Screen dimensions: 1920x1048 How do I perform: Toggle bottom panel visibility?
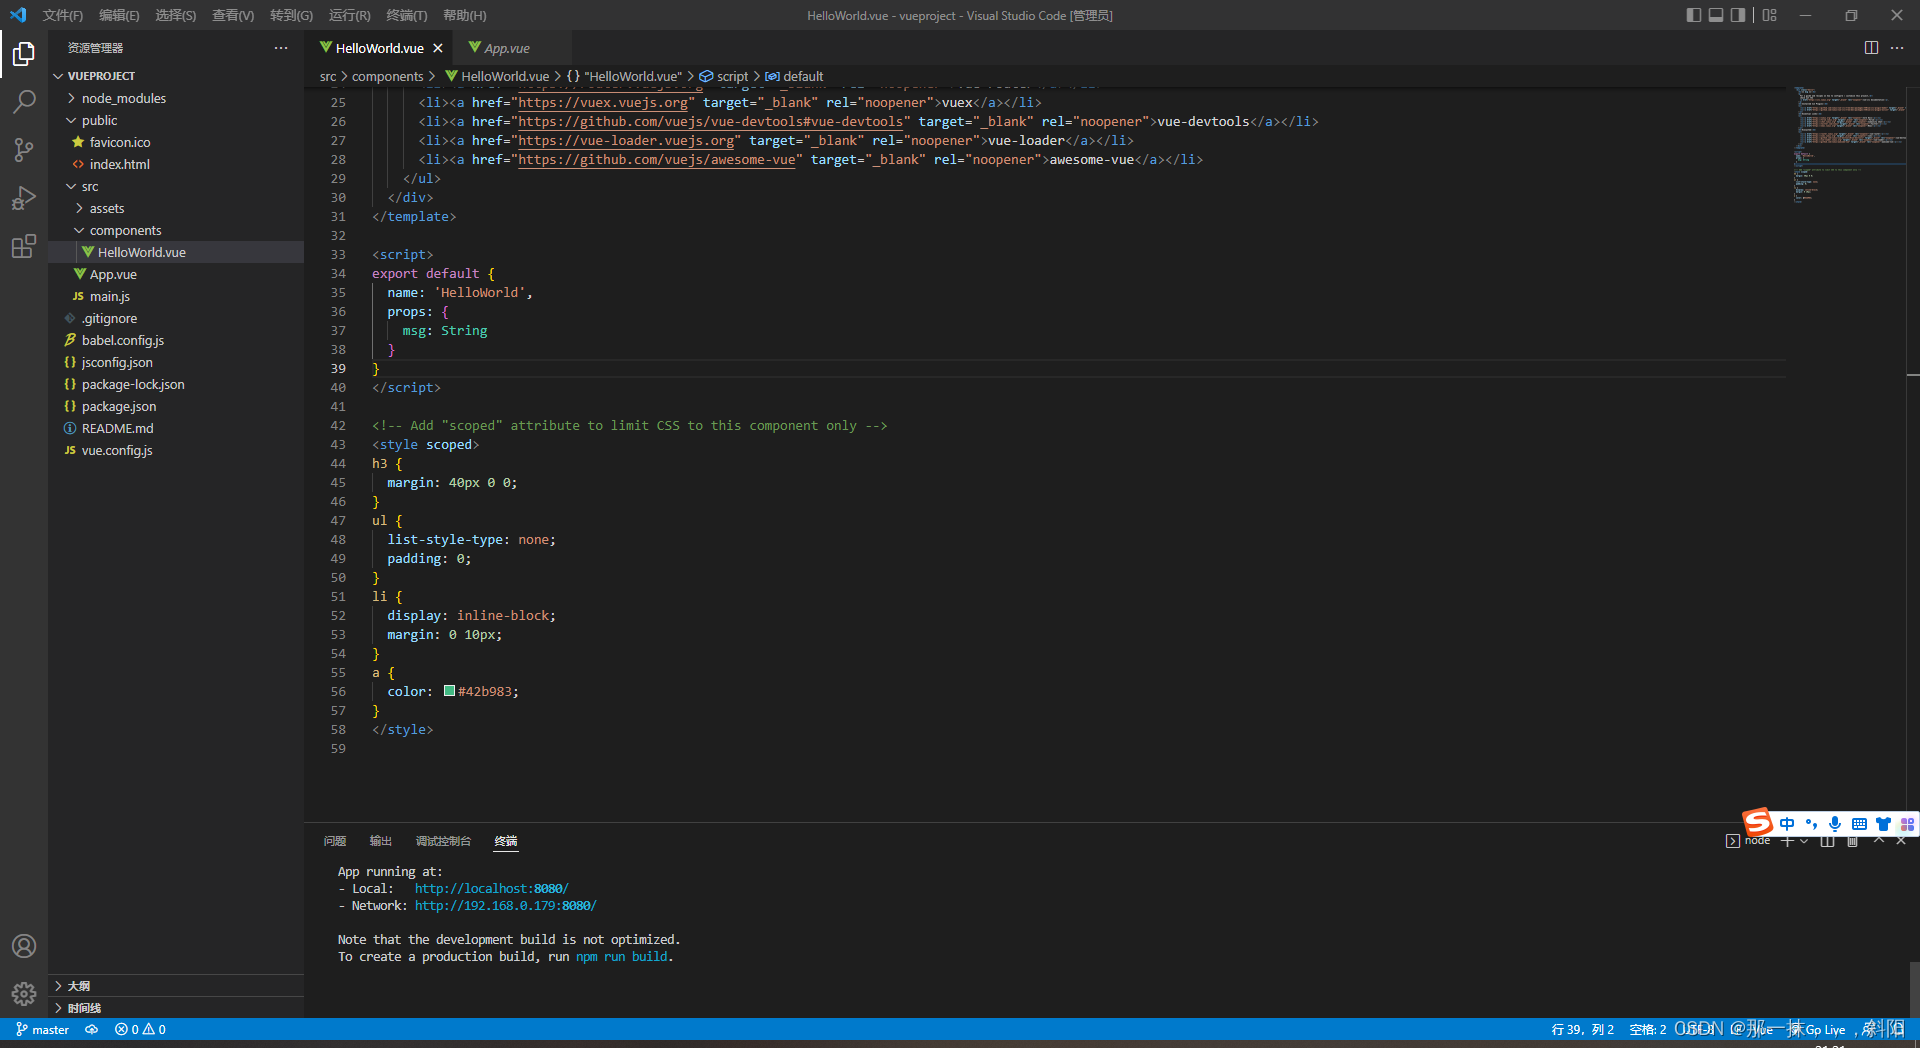point(1716,15)
